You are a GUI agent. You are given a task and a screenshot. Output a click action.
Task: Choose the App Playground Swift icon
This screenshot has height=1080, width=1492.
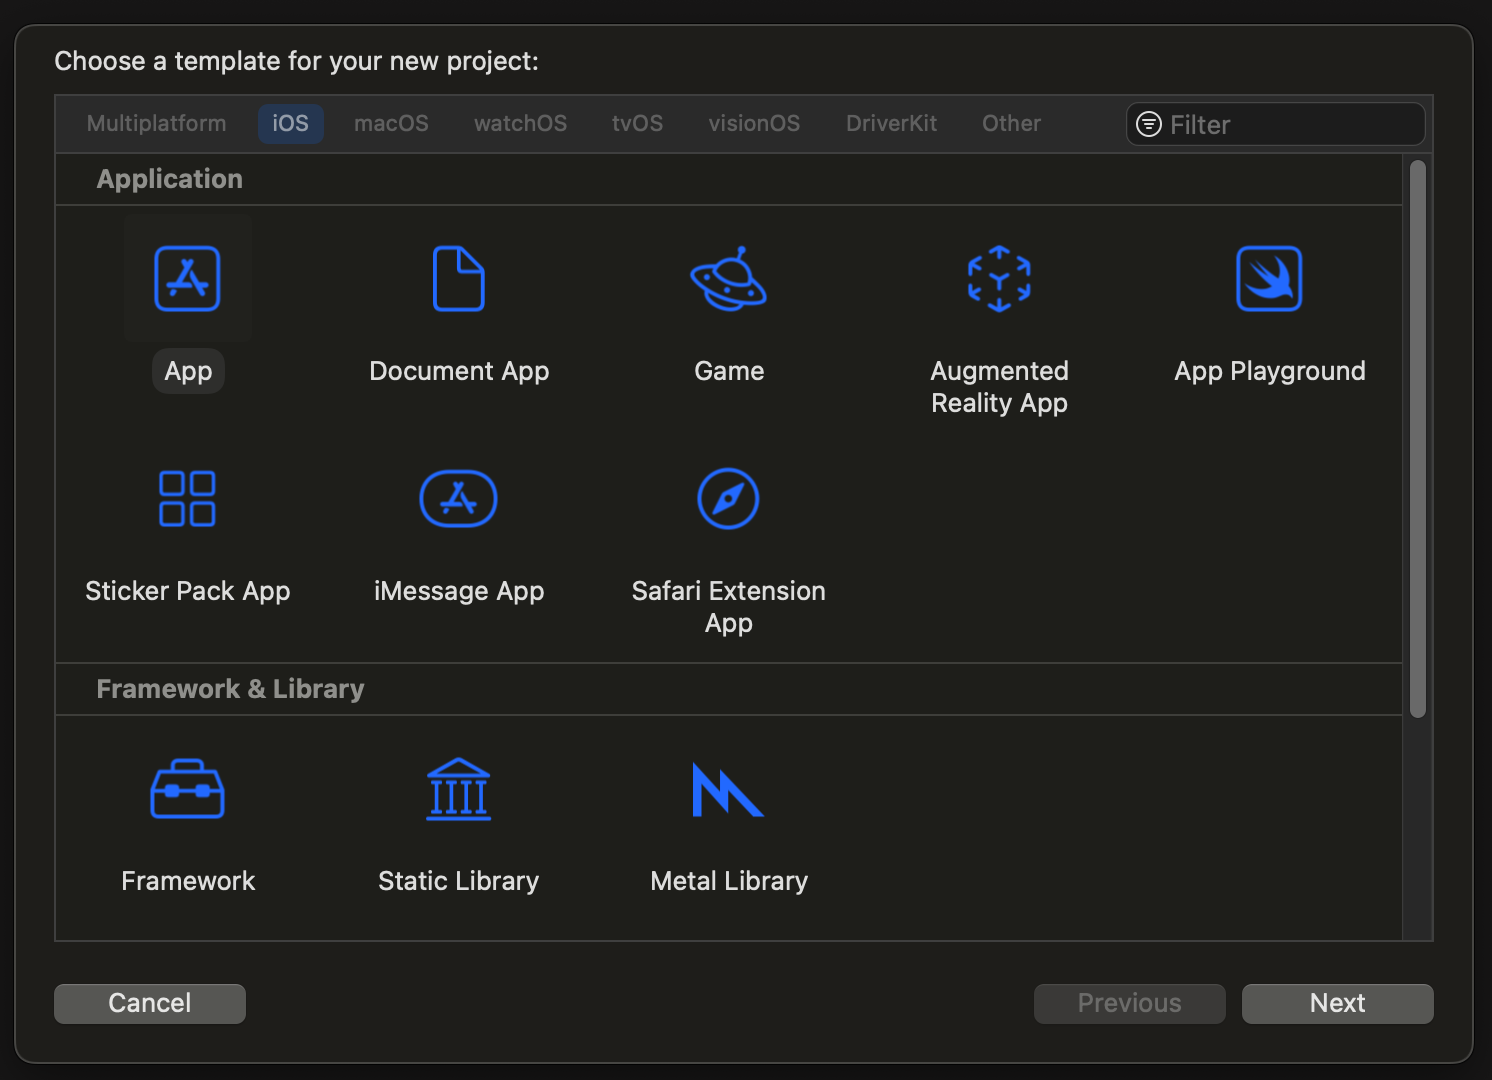point(1269,279)
